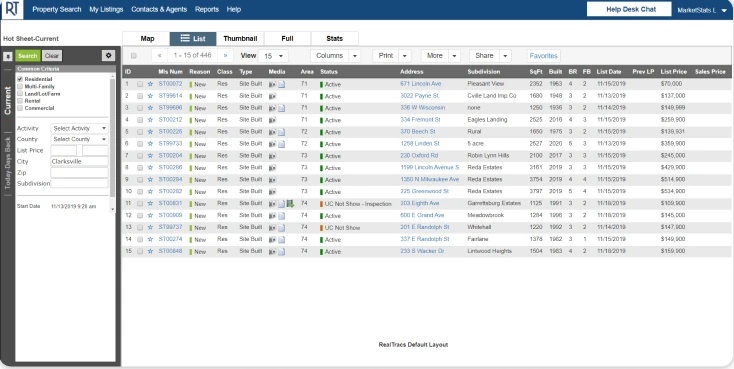Open the Select Activity dropdown
Image resolution: width=734 pixels, height=369 pixels.
tap(79, 128)
